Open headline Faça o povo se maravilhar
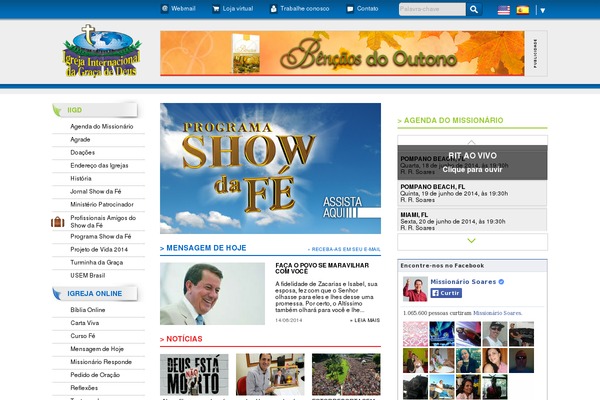The image size is (600, 400). (322, 268)
